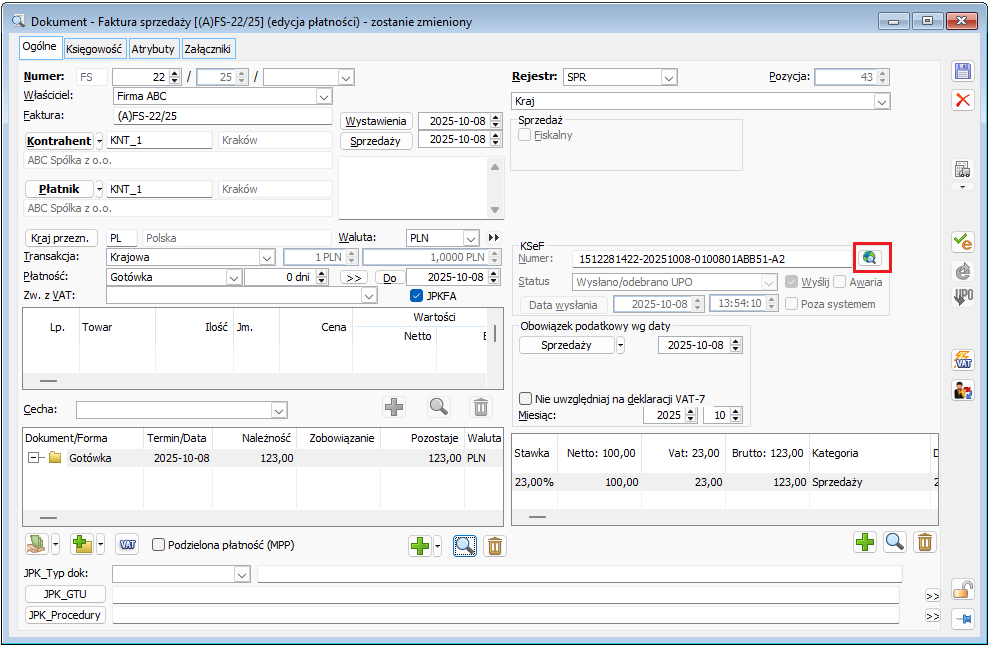Image resolution: width=990 pixels, height=647 pixels.
Task: Enable Podzielona płatność (MPP) checkbox
Action: 158,545
